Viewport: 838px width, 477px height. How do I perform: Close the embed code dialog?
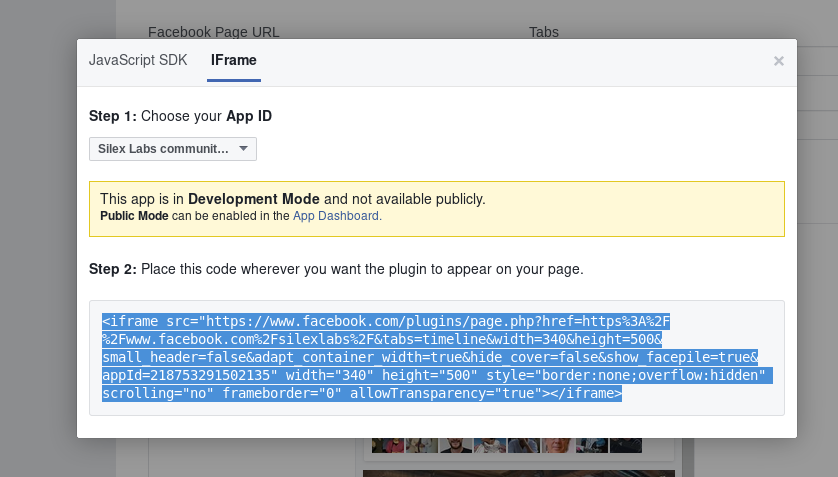coord(779,61)
